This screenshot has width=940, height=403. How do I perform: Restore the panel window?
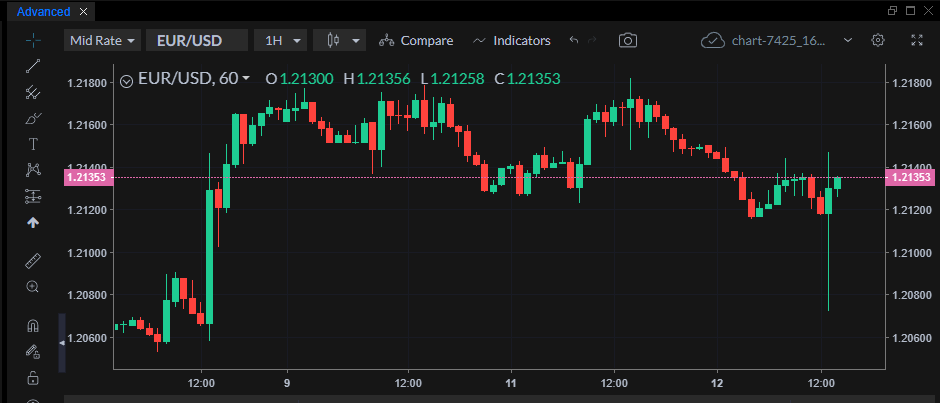pos(892,10)
